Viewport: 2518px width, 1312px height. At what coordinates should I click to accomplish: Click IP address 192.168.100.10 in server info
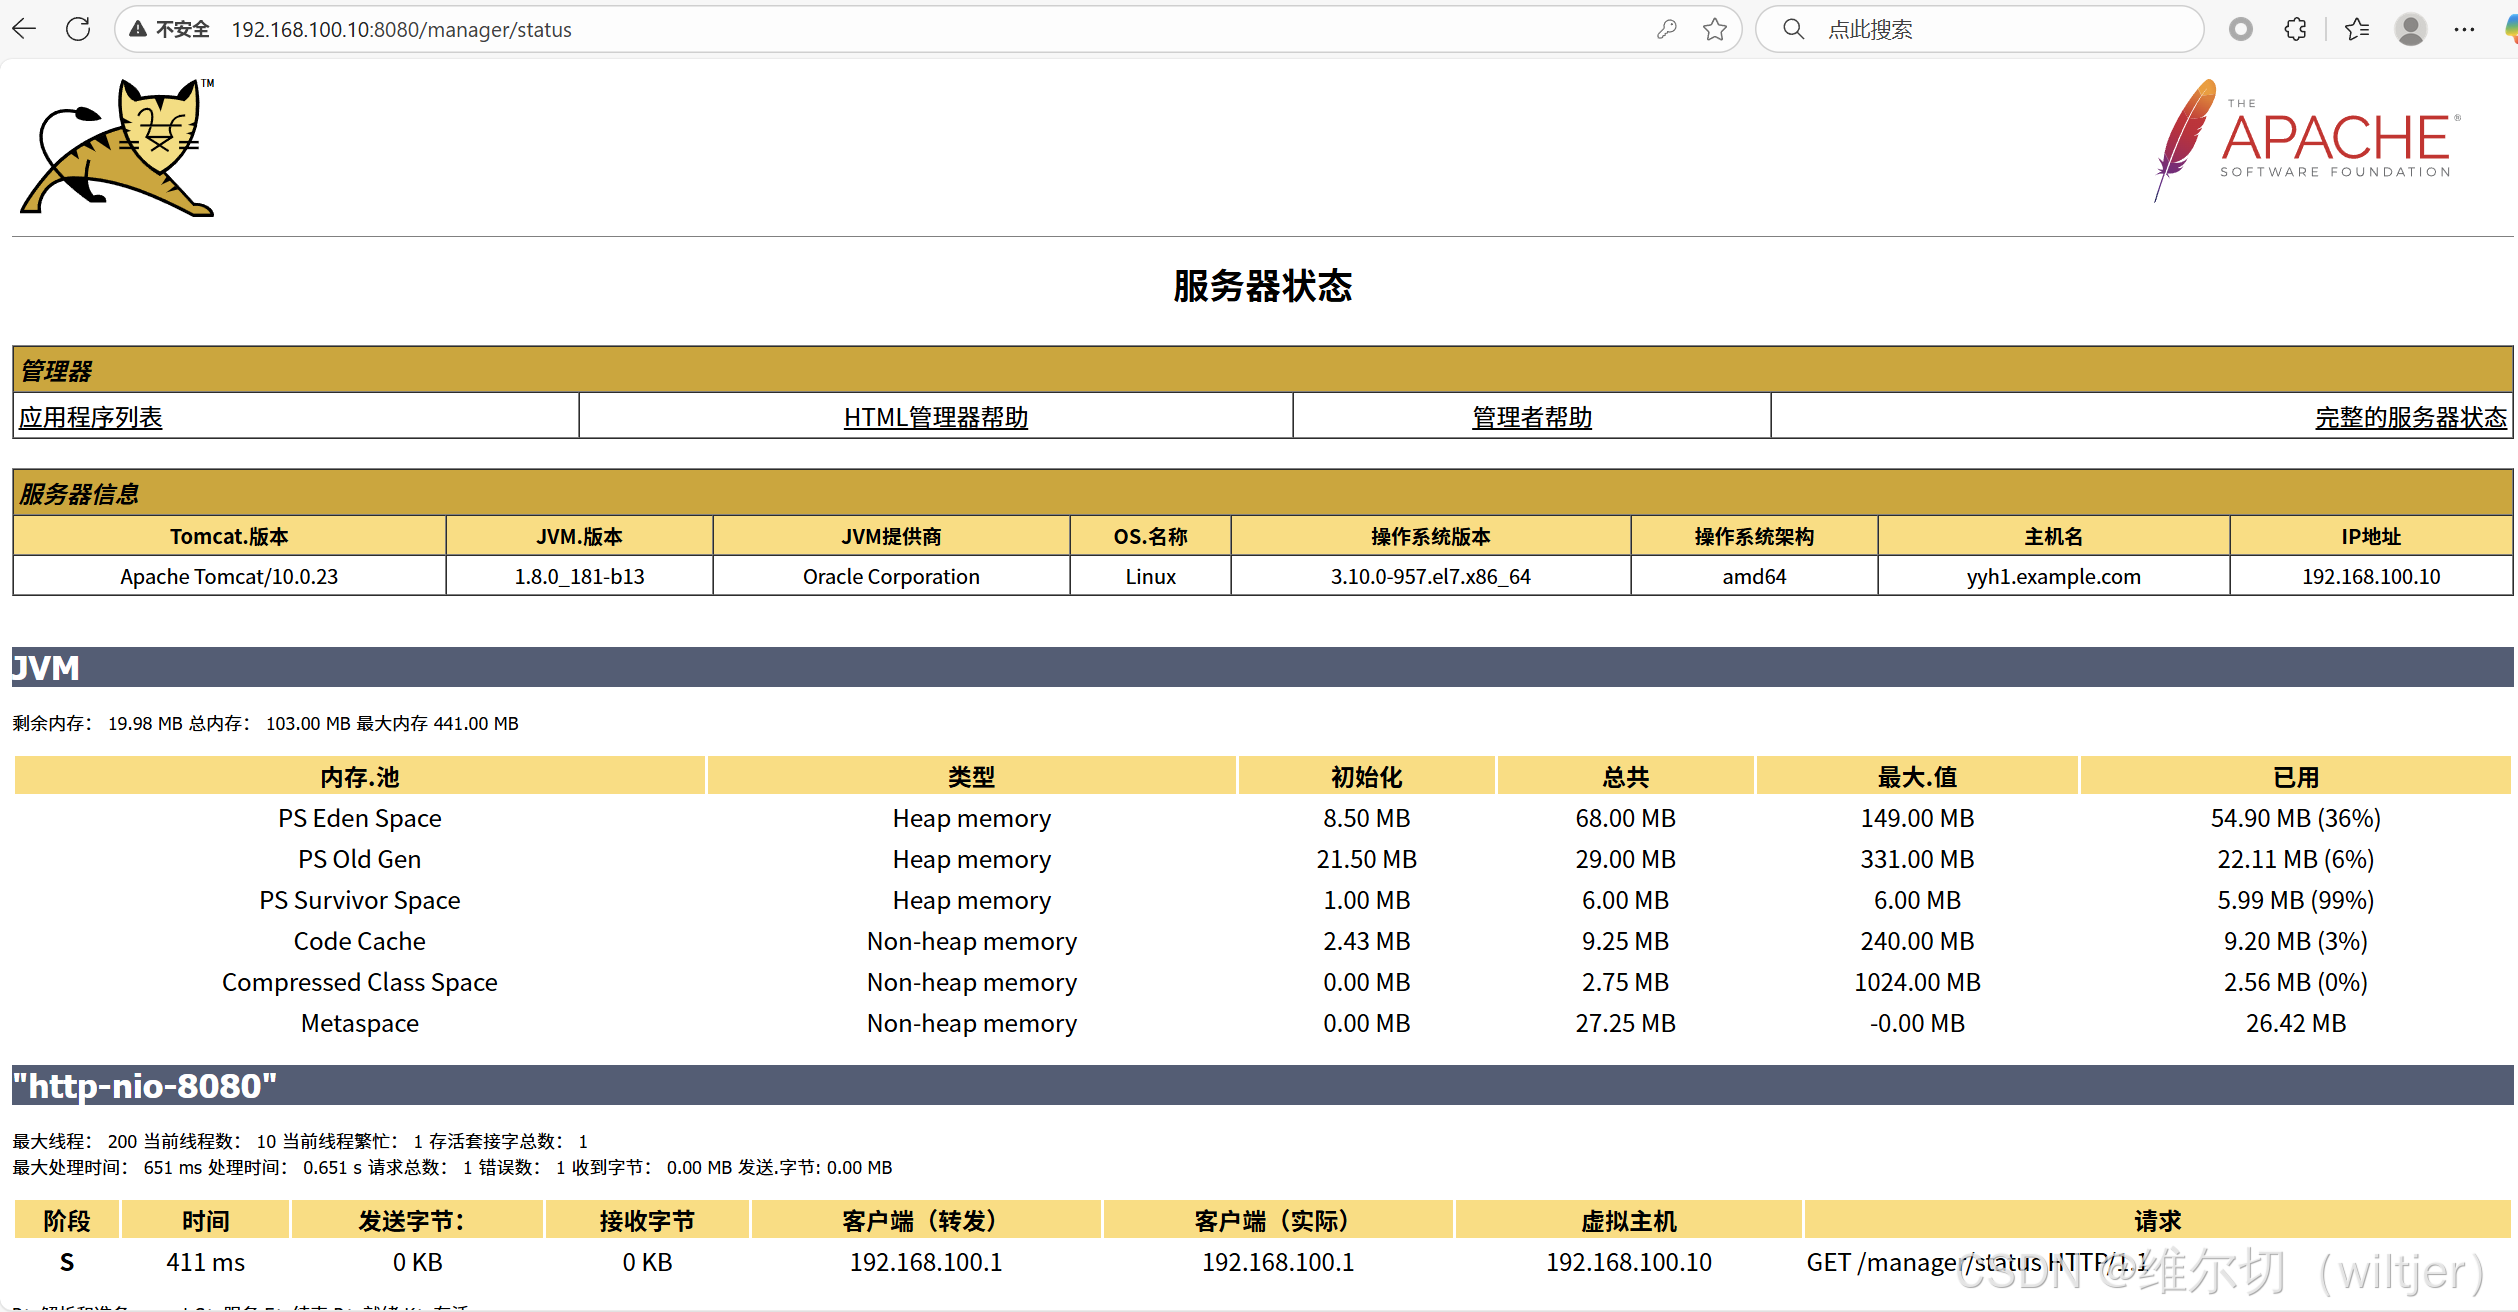[2371, 576]
